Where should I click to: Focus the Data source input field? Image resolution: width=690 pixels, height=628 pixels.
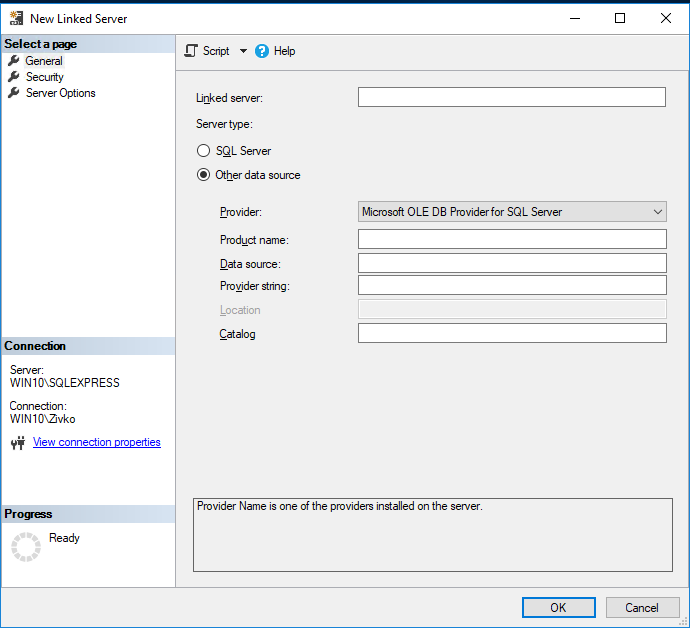pos(511,263)
